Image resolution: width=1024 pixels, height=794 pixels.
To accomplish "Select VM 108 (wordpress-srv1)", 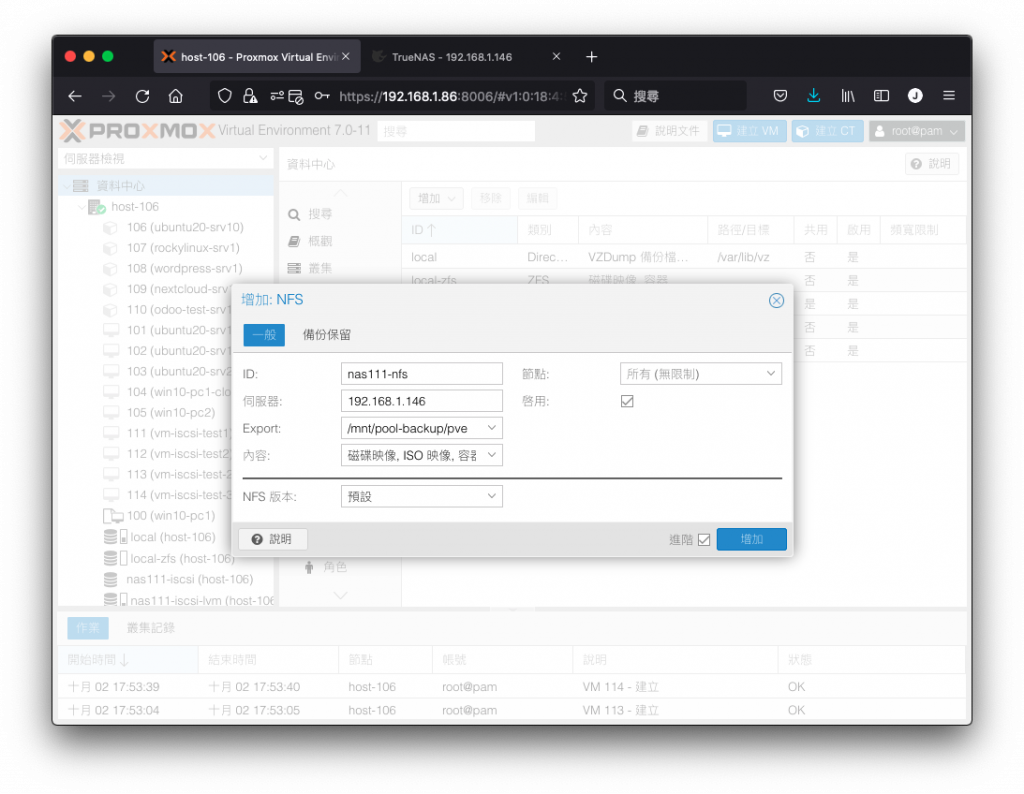I will pos(184,268).
